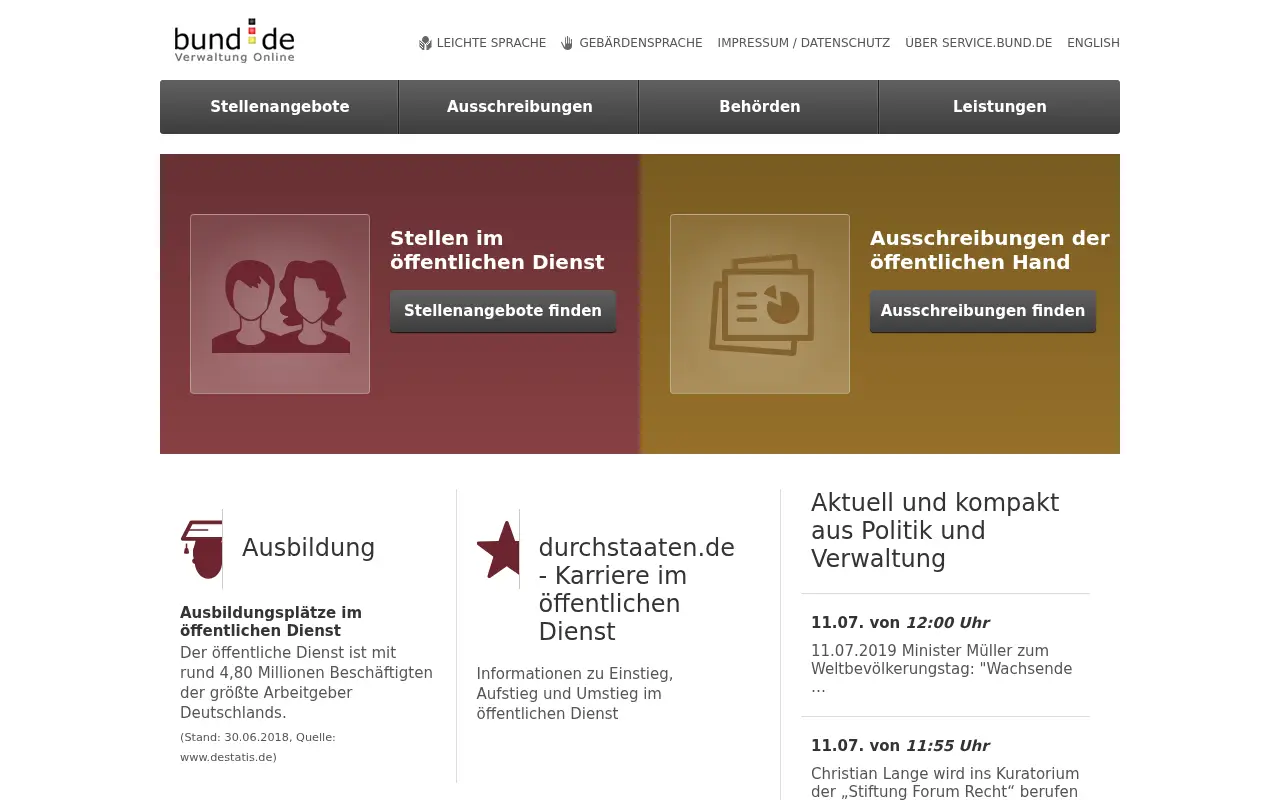Click the '4,80 Millionen Beschäftigten' paragraph
Screen dimensions: 1280x800
click(x=306, y=683)
